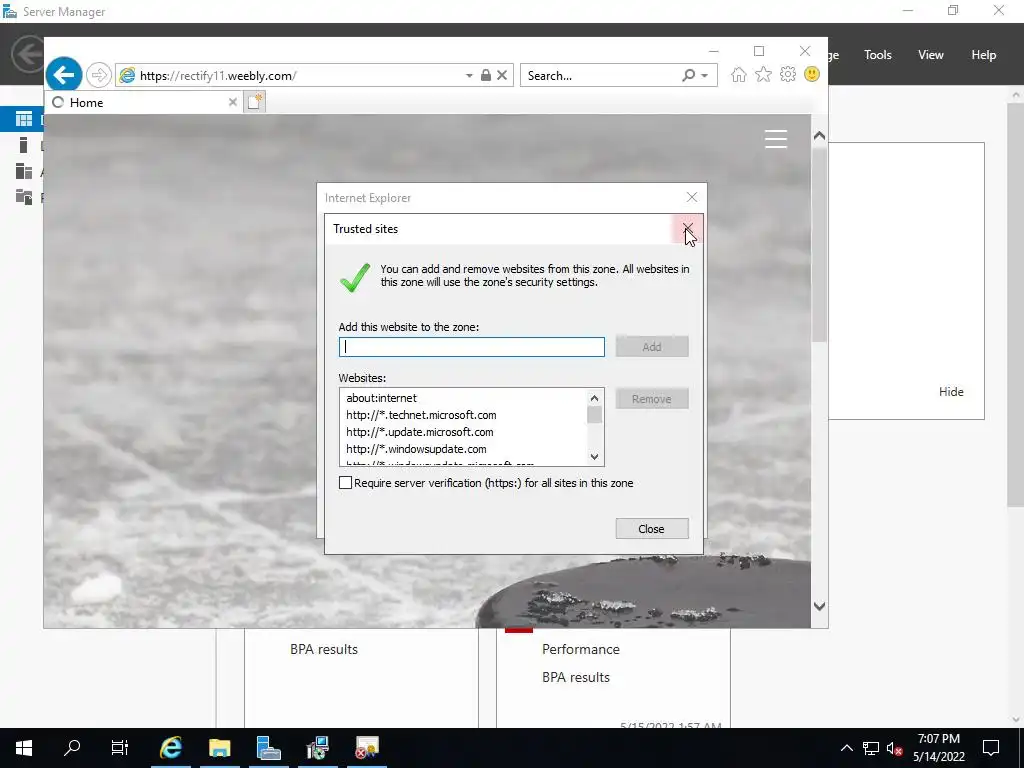Viewport: 1024px width, 768px height.
Task: Click the lock security icon in address bar
Action: pos(485,75)
